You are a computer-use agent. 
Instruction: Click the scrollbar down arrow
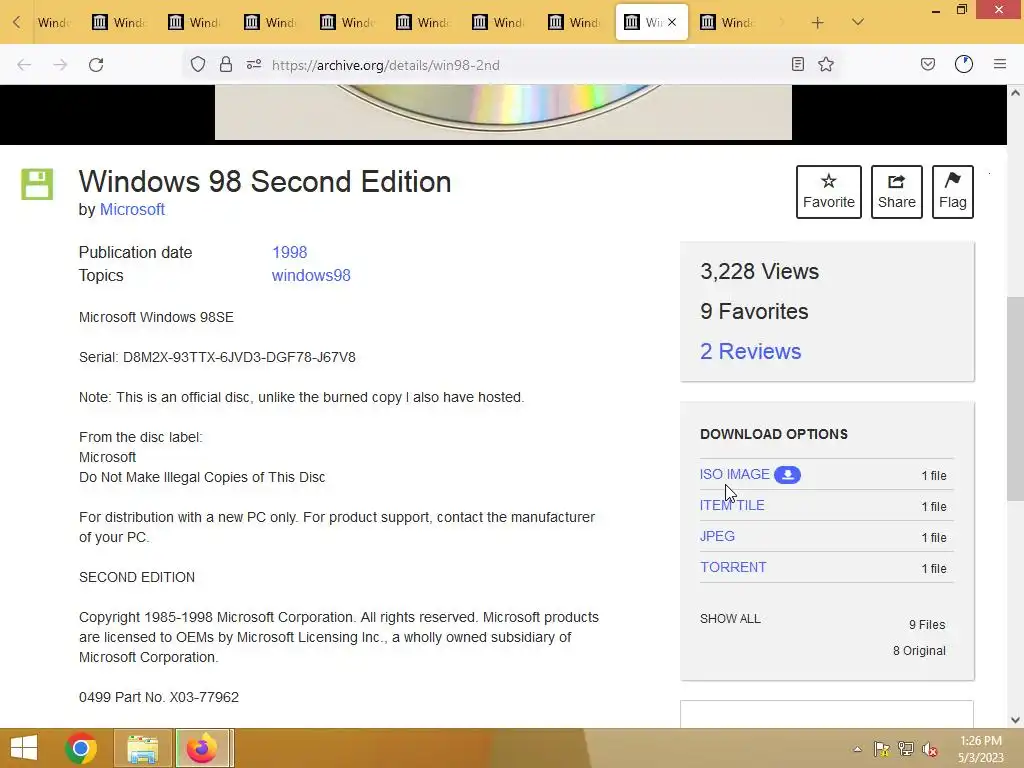pyautogui.click(x=1015, y=720)
